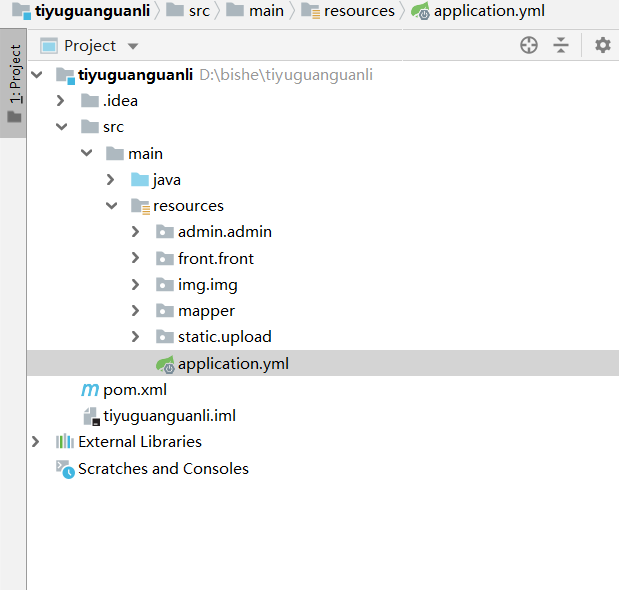The width and height of the screenshot is (619, 590).
Task: Click the External Libraries bar-chart icon
Action: pyautogui.click(x=65, y=442)
